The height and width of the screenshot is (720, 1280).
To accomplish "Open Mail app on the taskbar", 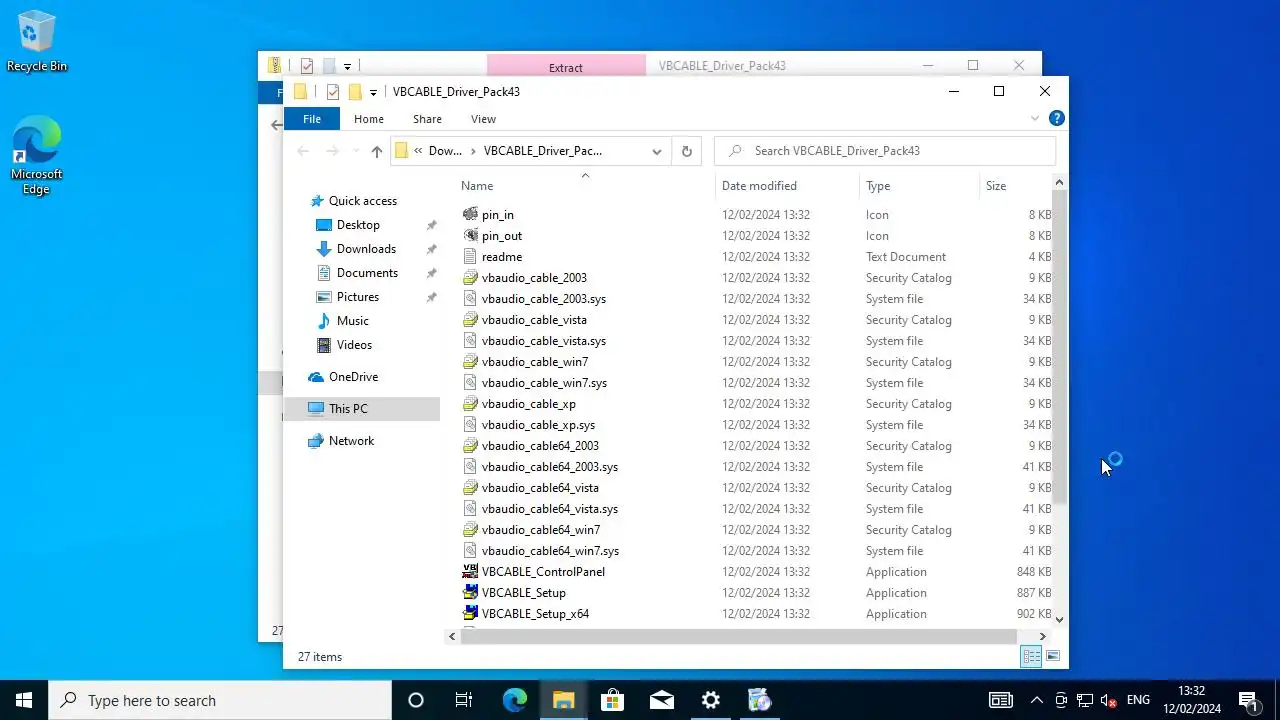I will 661,700.
